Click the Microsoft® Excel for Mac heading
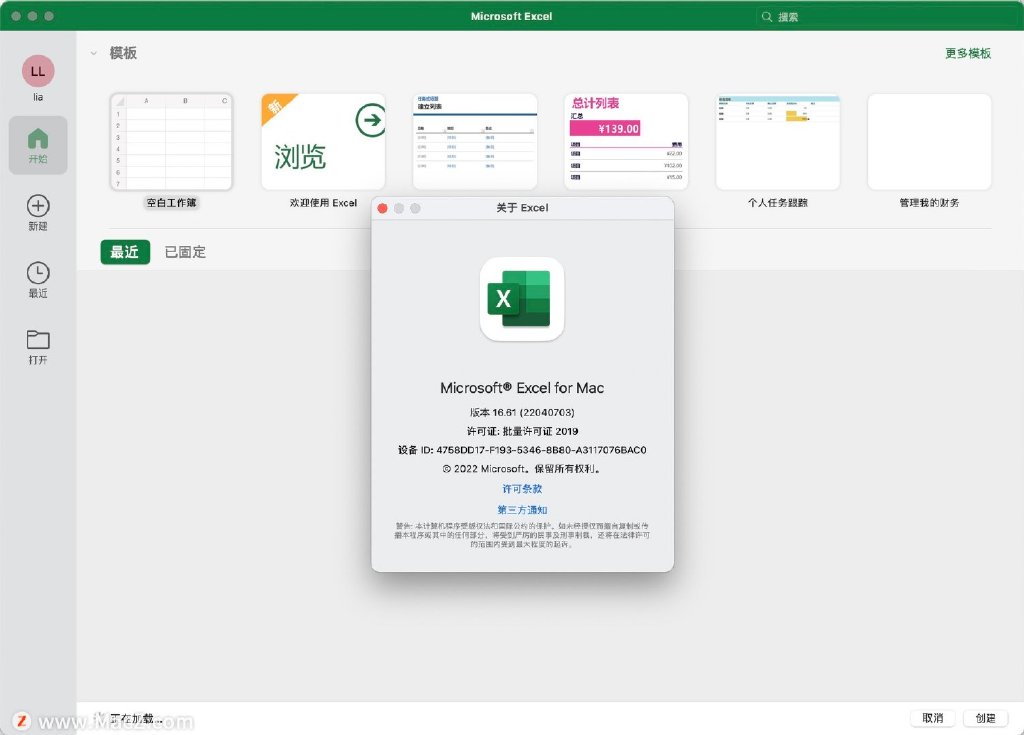 522,388
